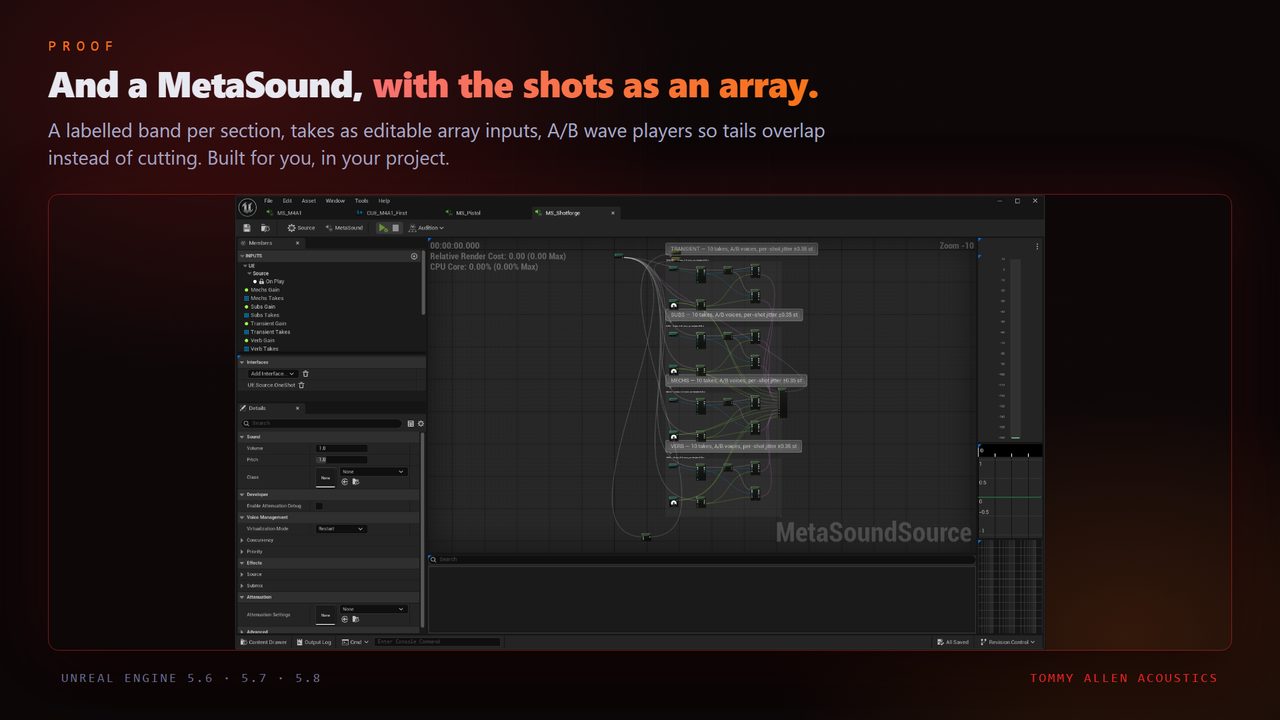
Task: Open the Content Drawer
Action: [263, 642]
